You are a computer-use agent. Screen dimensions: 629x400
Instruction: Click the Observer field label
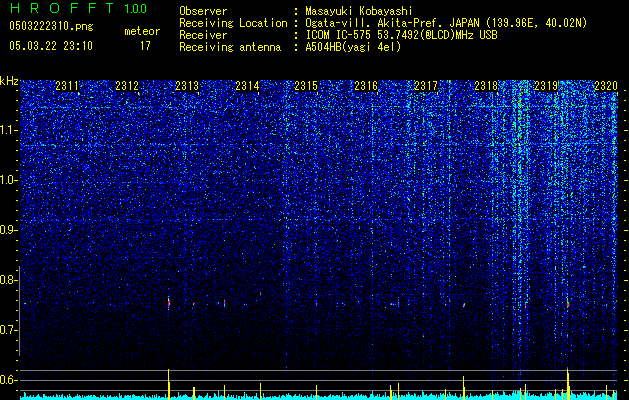pos(203,11)
